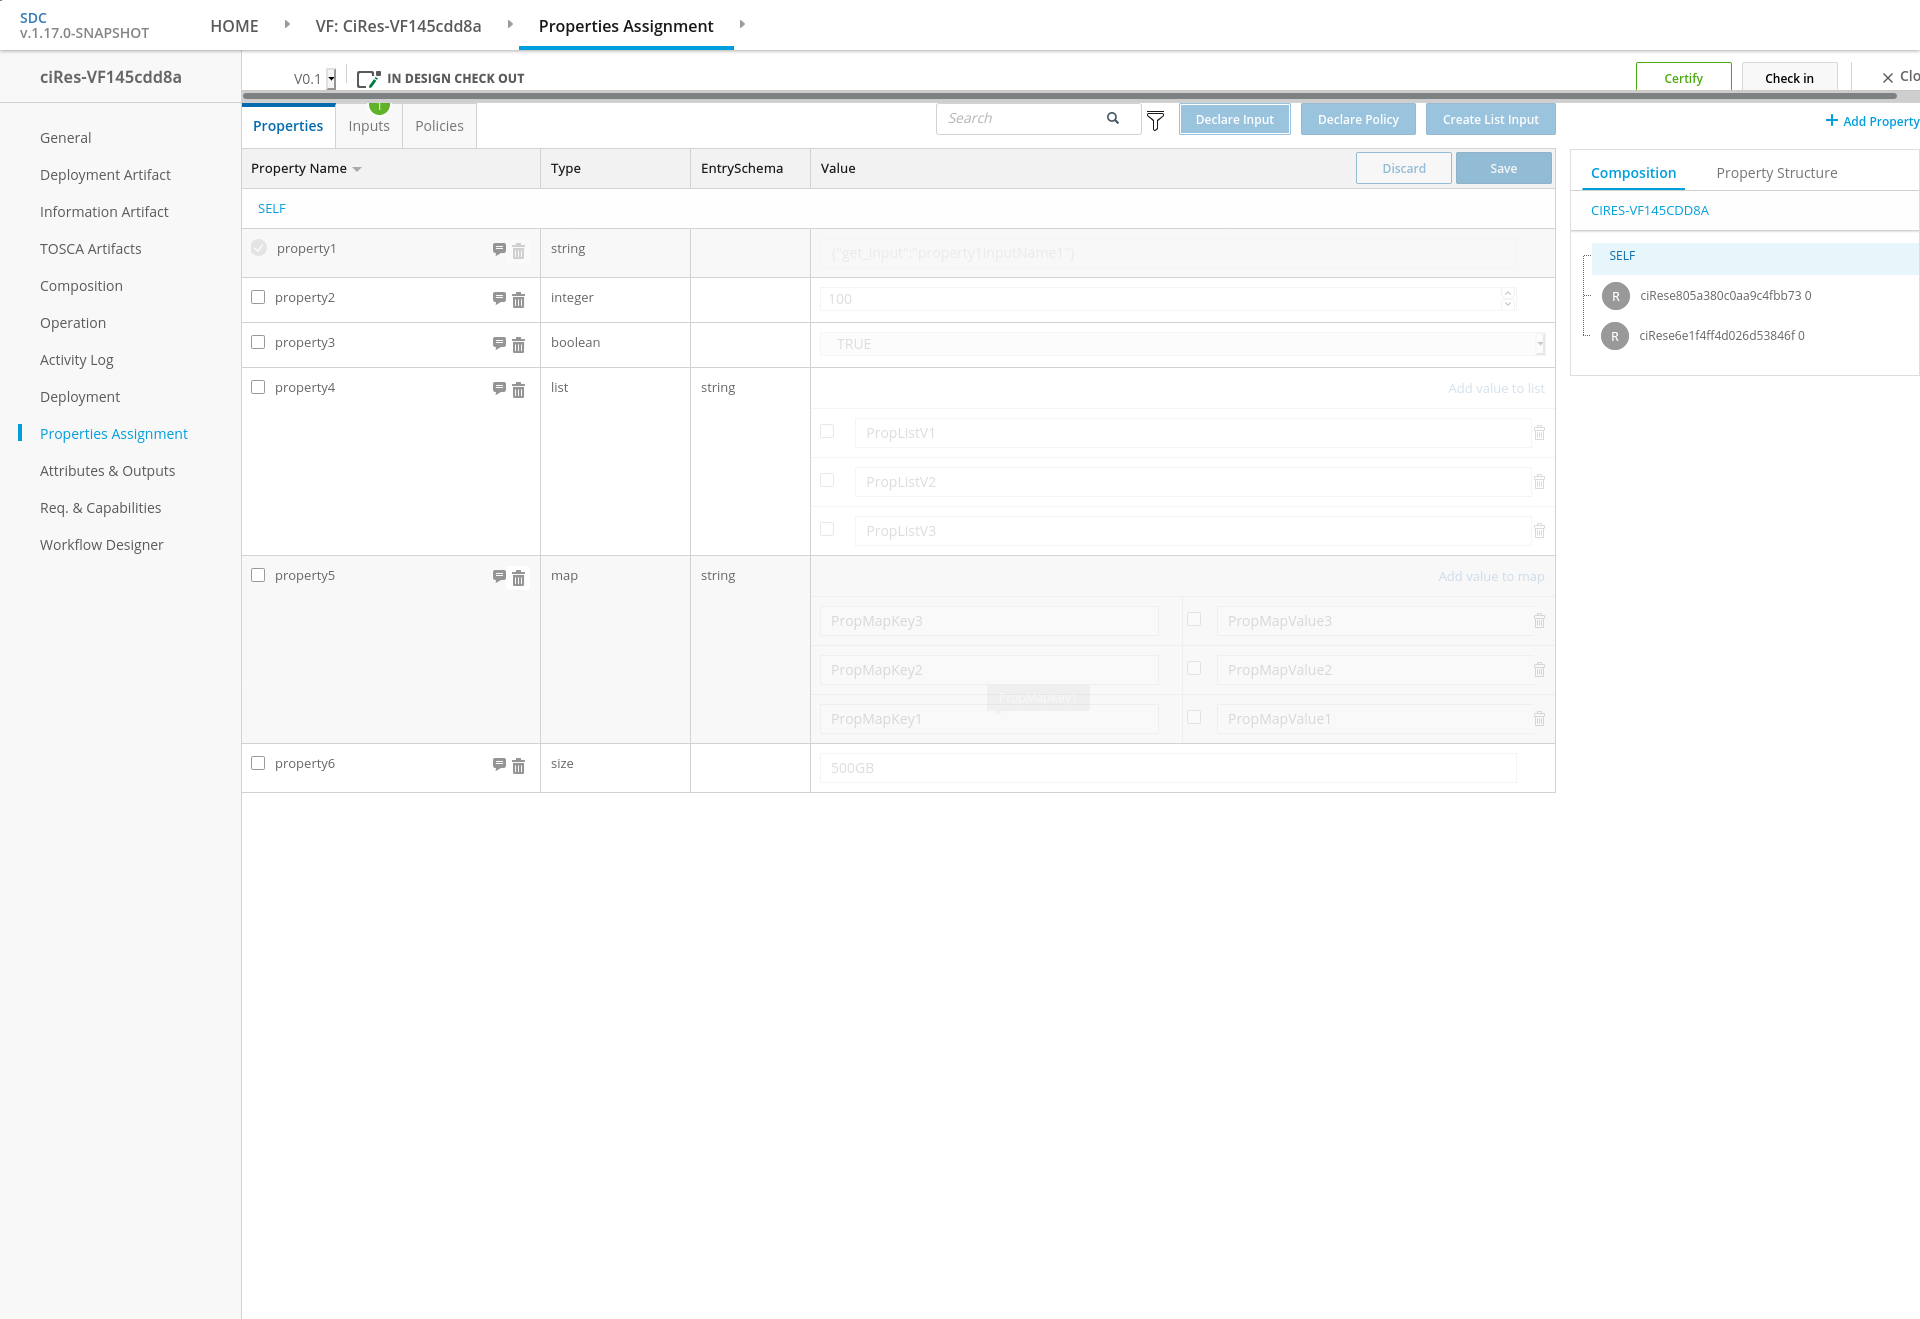This screenshot has height=1319, width=1920.
Task: Select the Composition tab in right panel
Action: (x=1633, y=173)
